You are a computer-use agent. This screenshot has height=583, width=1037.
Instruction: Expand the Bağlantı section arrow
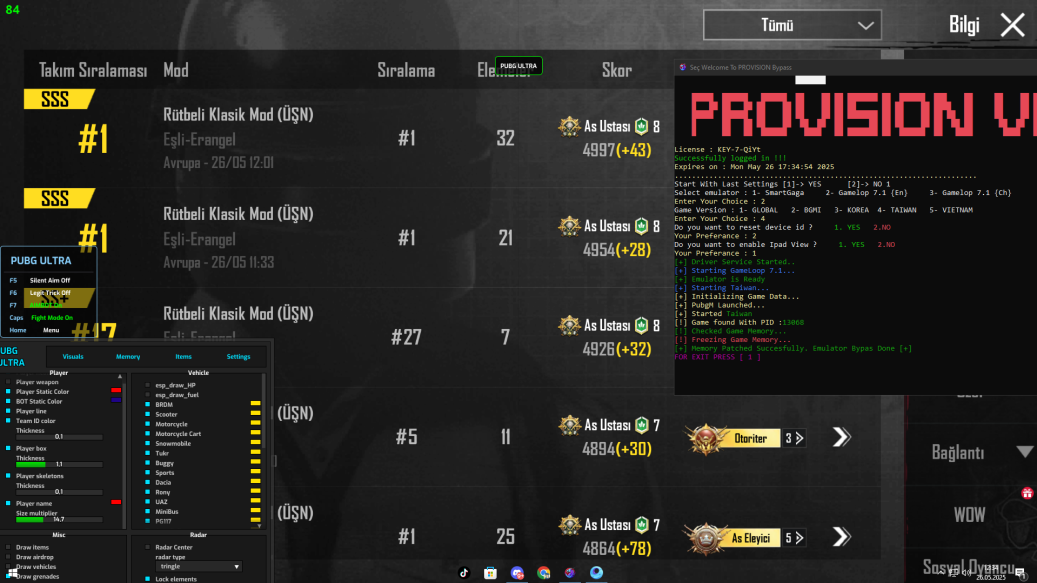[x=1023, y=452]
